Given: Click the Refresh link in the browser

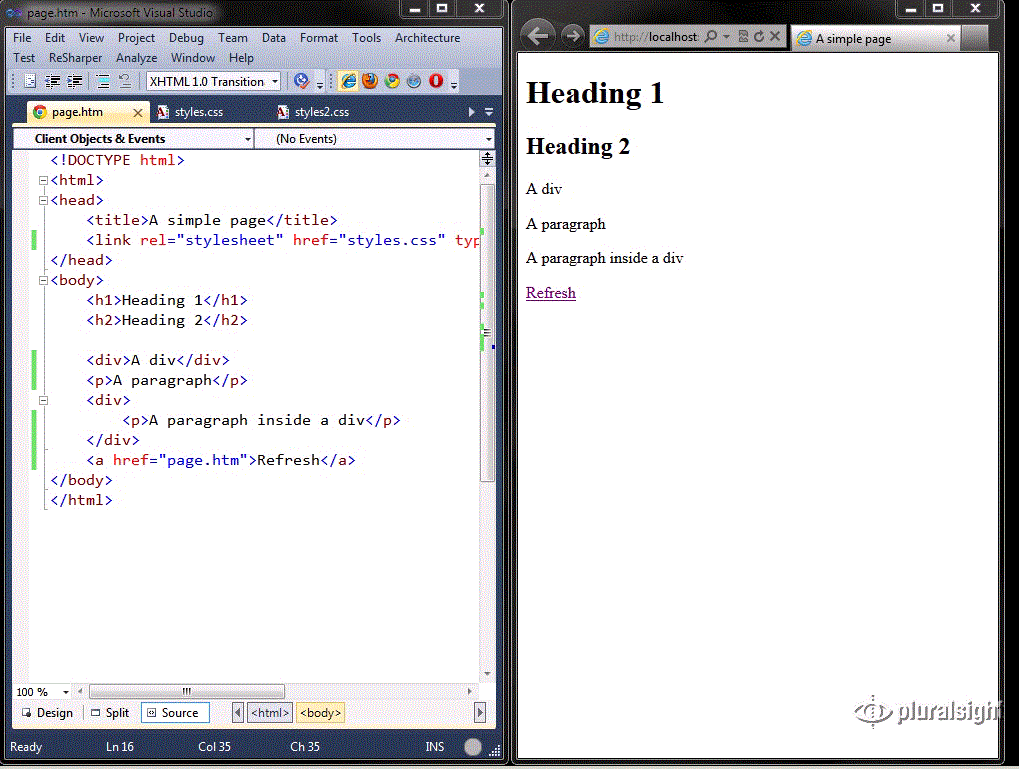Looking at the screenshot, I should (x=550, y=292).
